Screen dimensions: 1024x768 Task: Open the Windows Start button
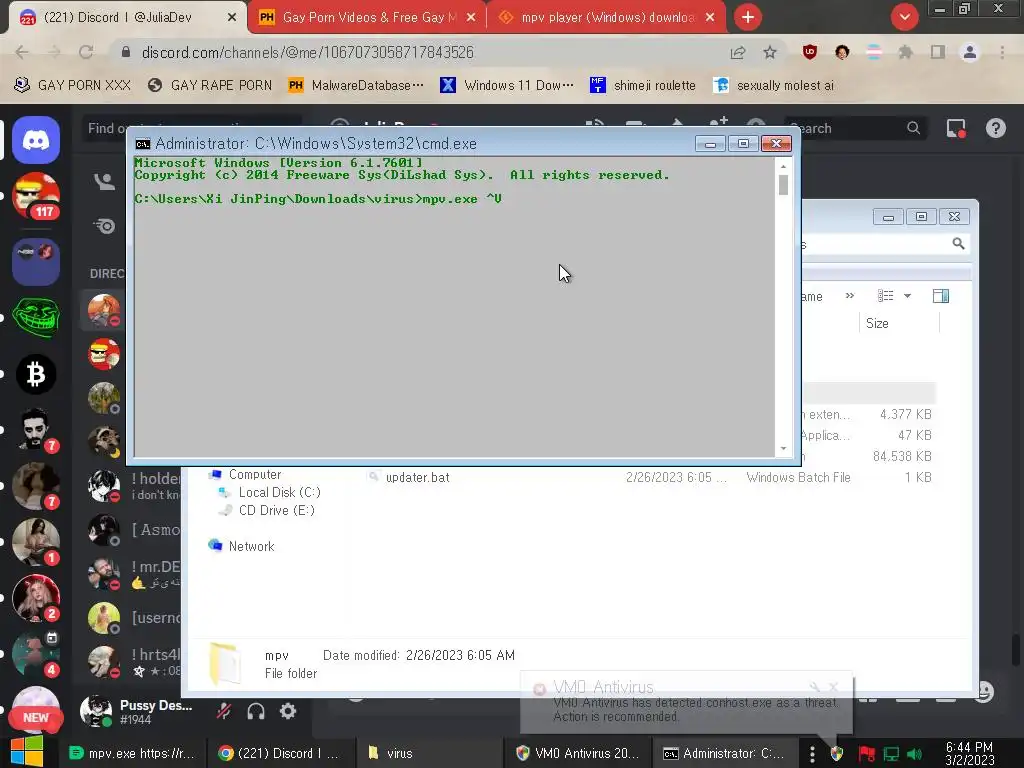pyautogui.click(x=27, y=752)
